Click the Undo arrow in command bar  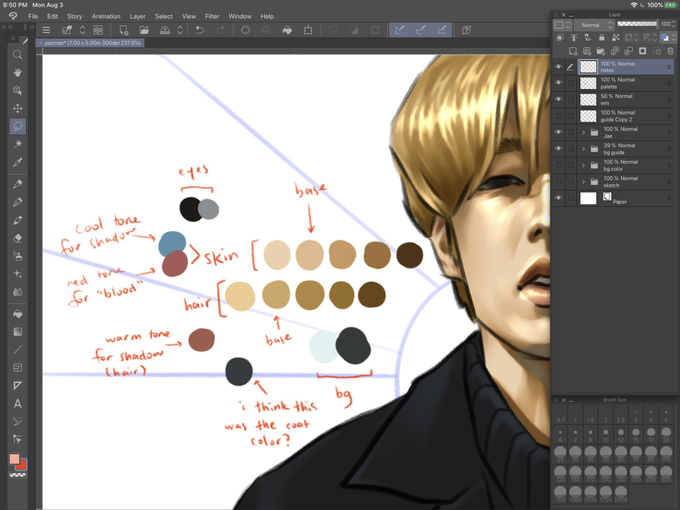[x=199, y=30]
